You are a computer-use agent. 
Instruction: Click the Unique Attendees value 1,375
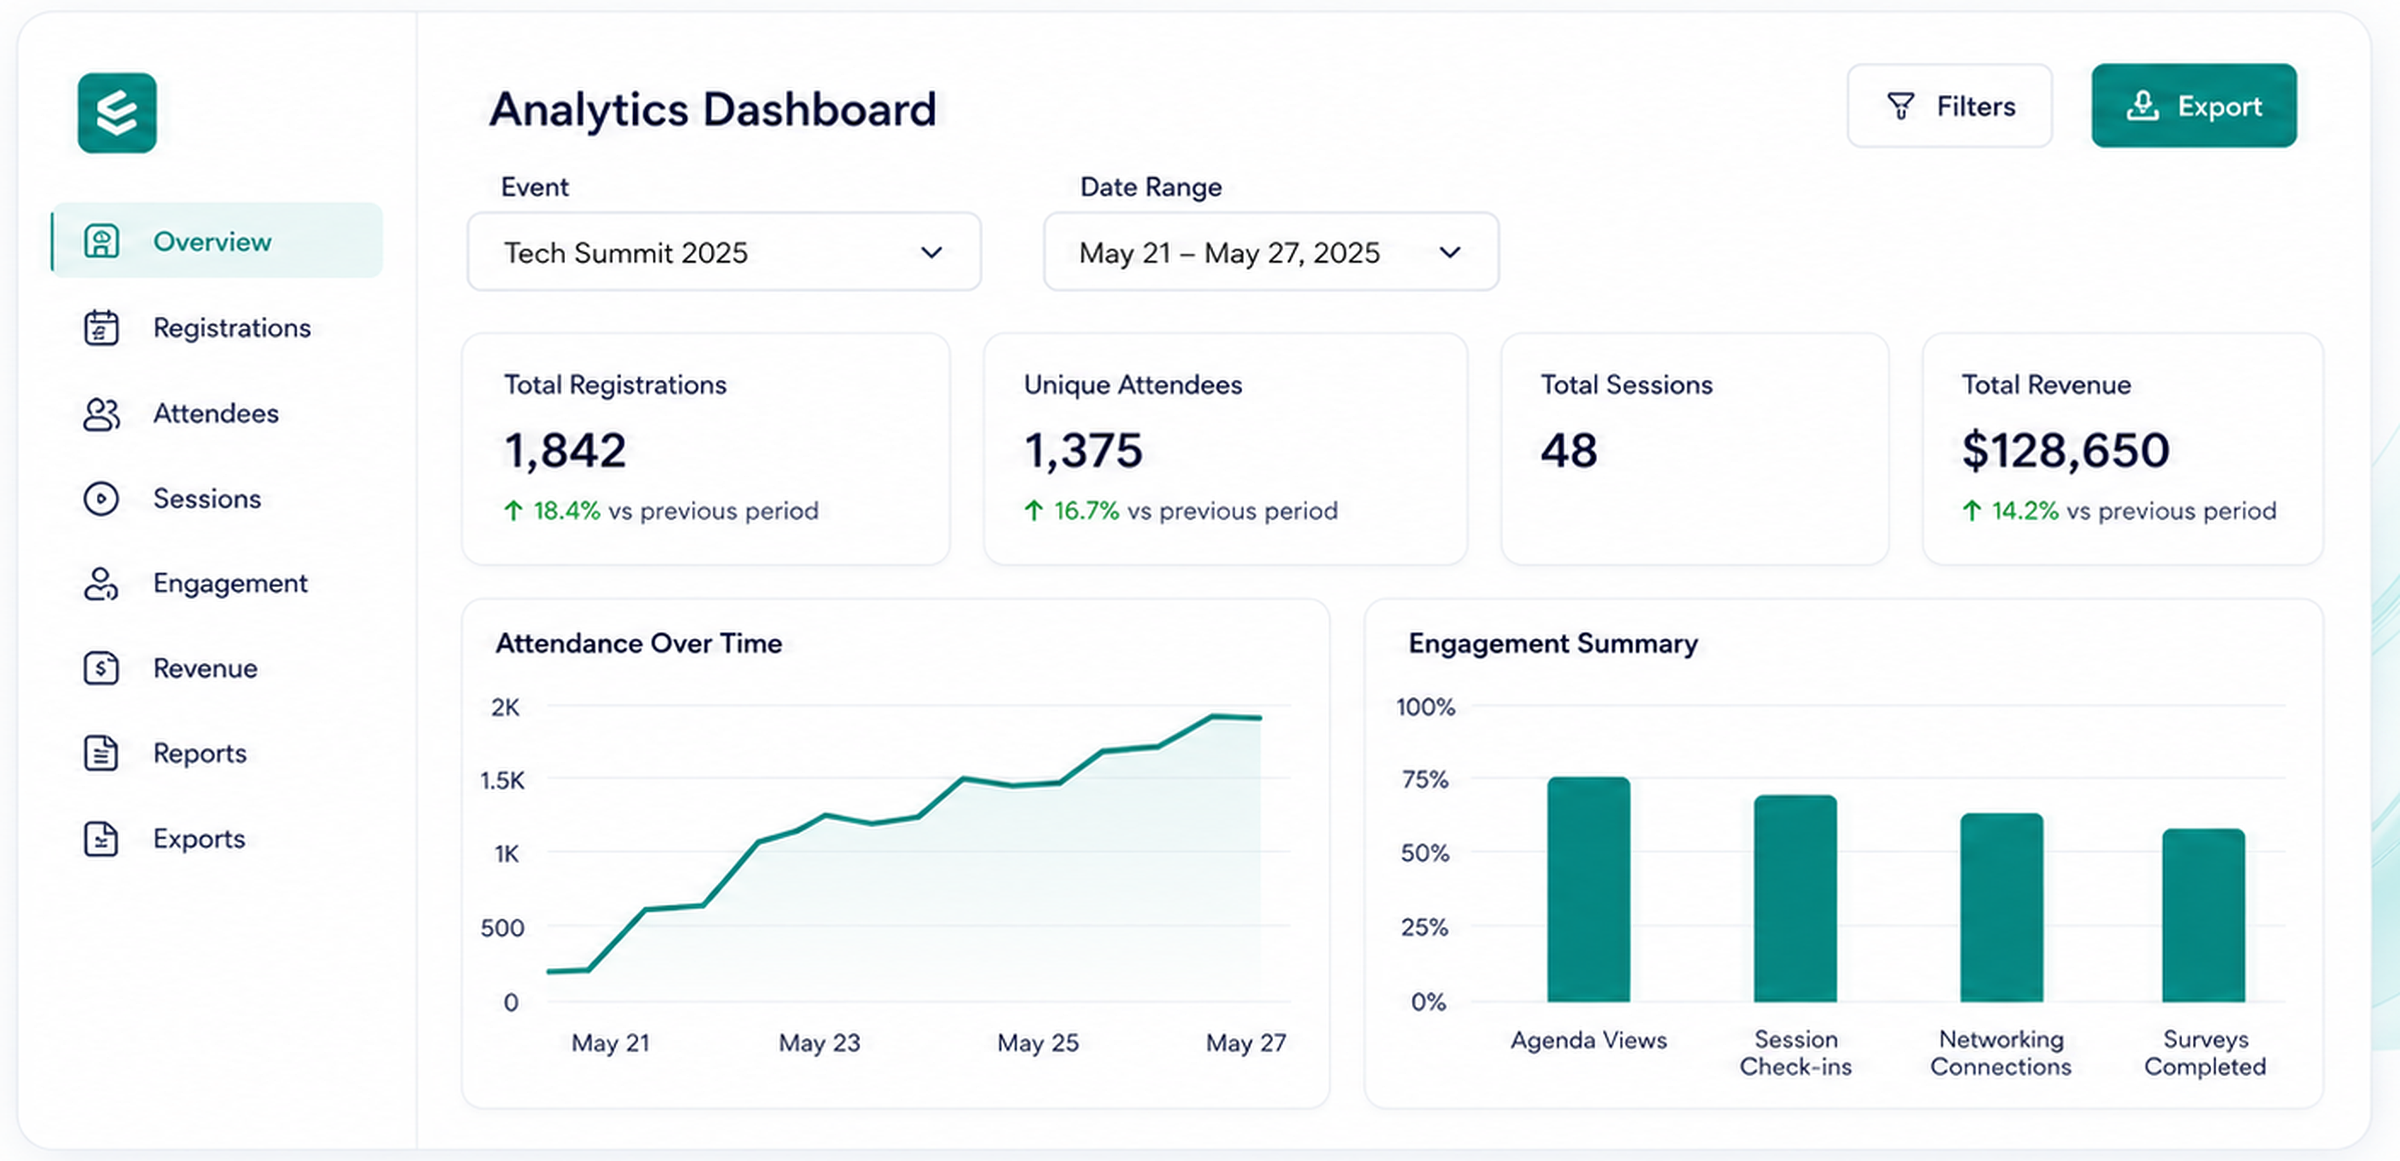tap(1083, 451)
